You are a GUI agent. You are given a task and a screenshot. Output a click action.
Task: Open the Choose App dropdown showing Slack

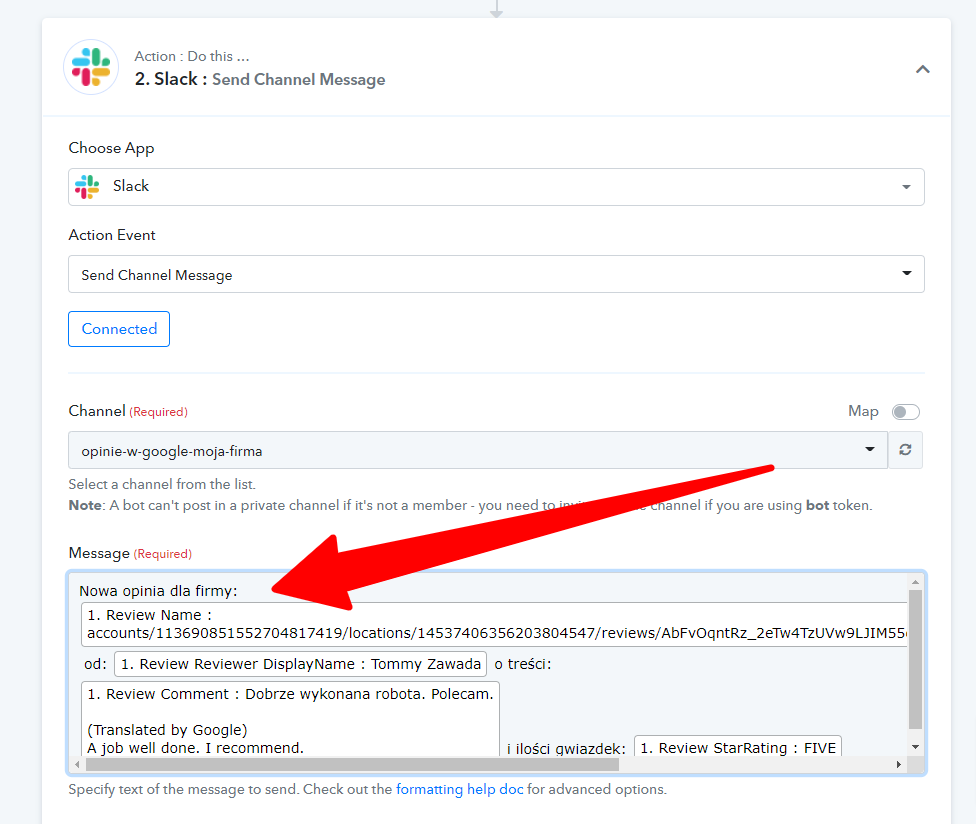click(496, 187)
